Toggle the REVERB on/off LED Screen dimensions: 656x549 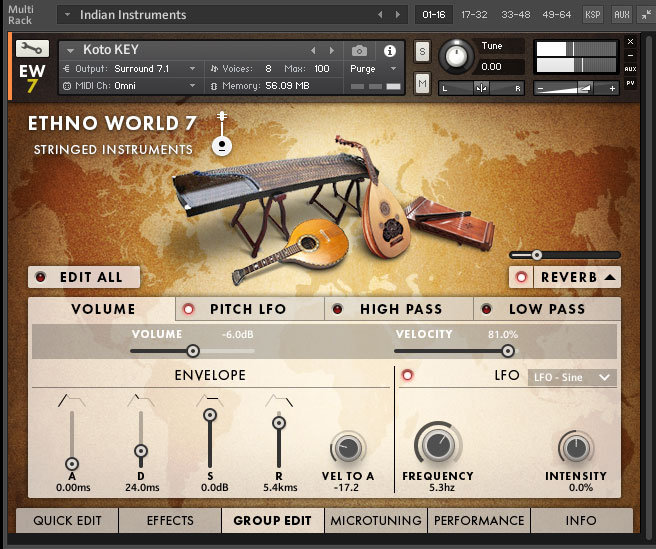coord(521,277)
